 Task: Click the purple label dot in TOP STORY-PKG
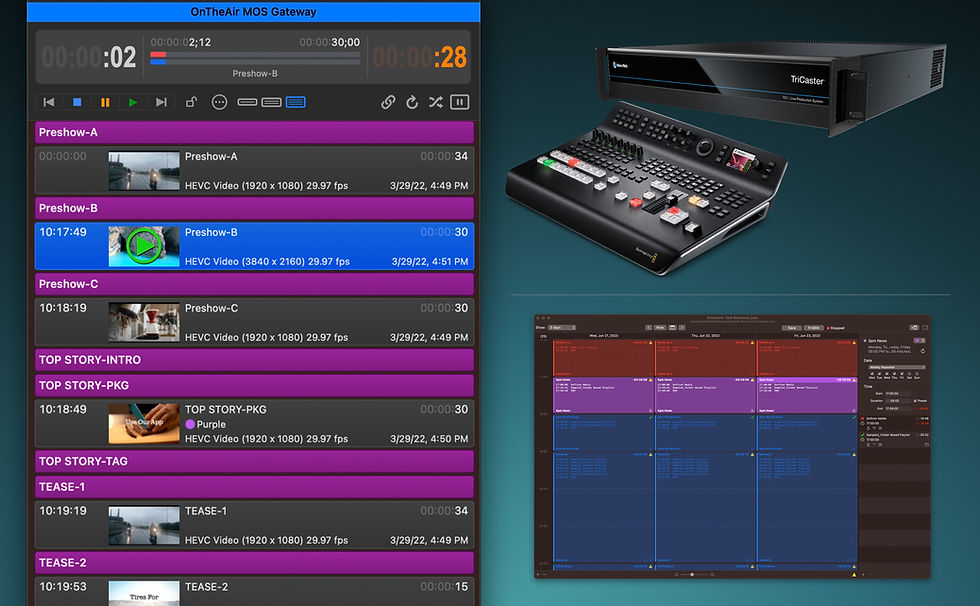[190, 424]
